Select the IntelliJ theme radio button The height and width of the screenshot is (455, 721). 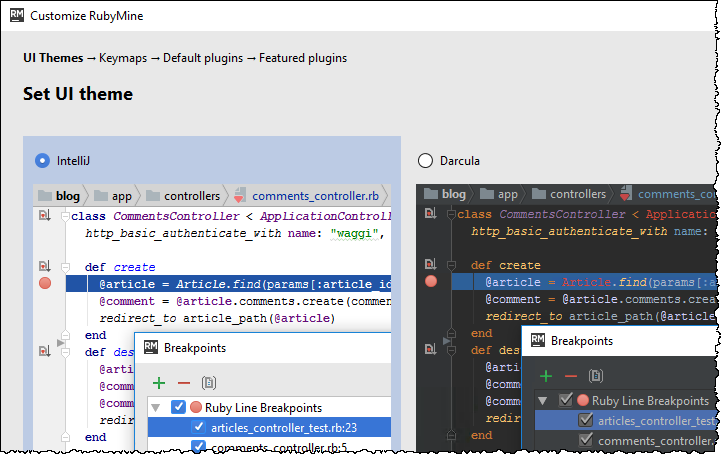click(42, 160)
